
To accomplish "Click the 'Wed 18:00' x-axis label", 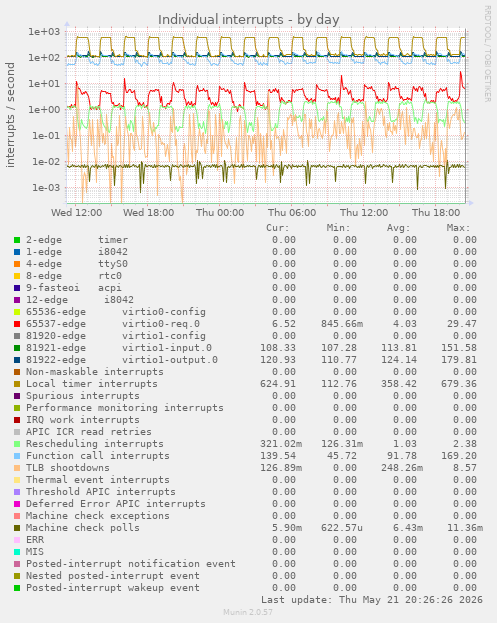I will (148, 213).
